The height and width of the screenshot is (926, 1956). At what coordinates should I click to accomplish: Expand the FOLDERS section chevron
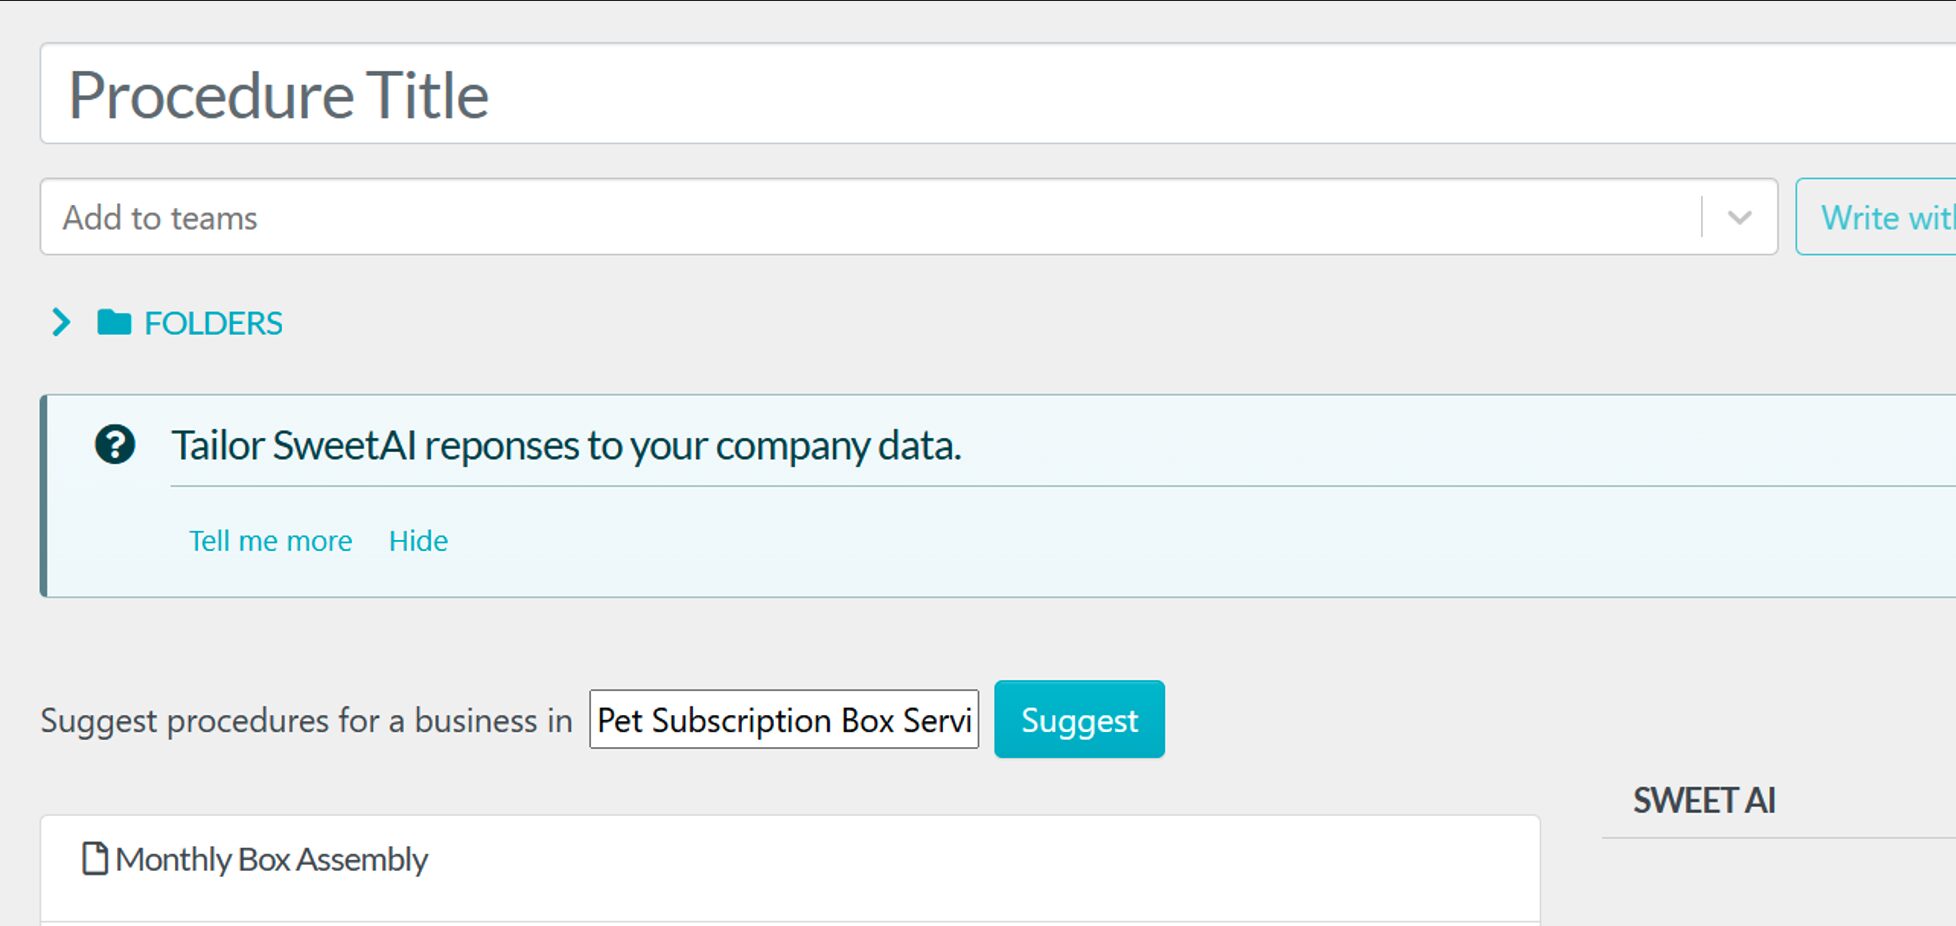(61, 323)
